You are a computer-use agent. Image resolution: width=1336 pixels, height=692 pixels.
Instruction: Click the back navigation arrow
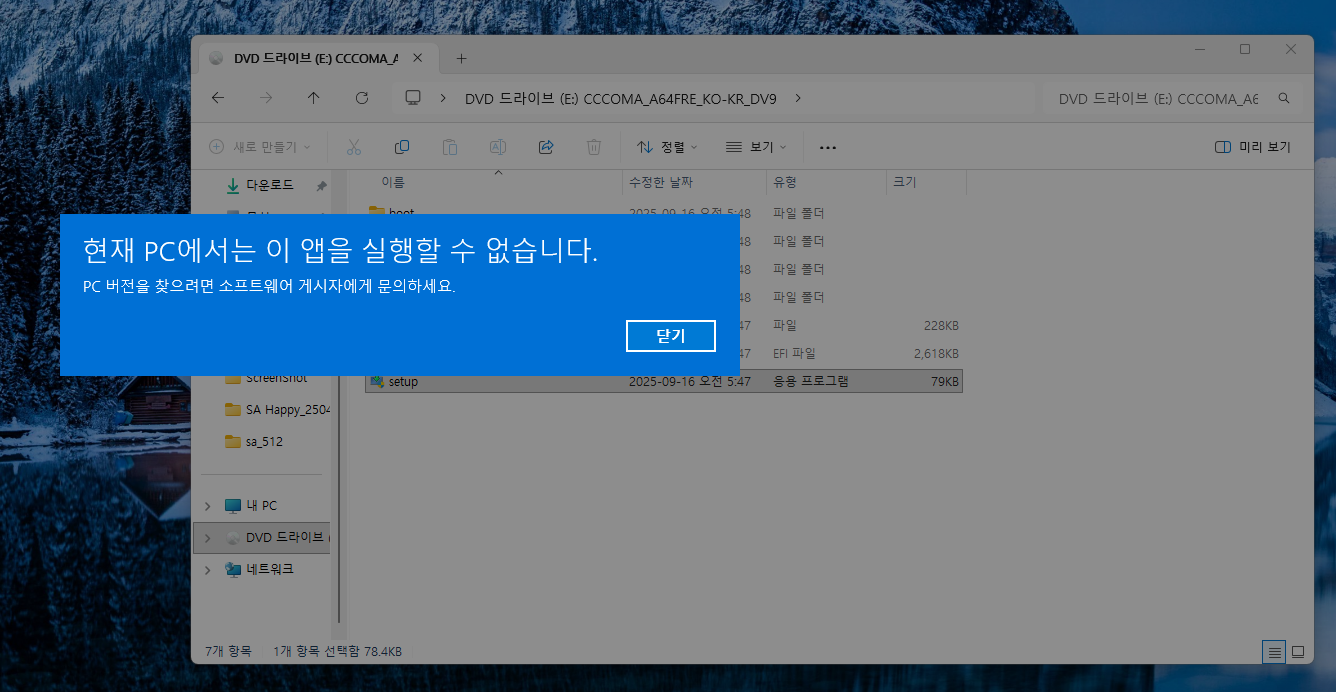[x=217, y=98]
